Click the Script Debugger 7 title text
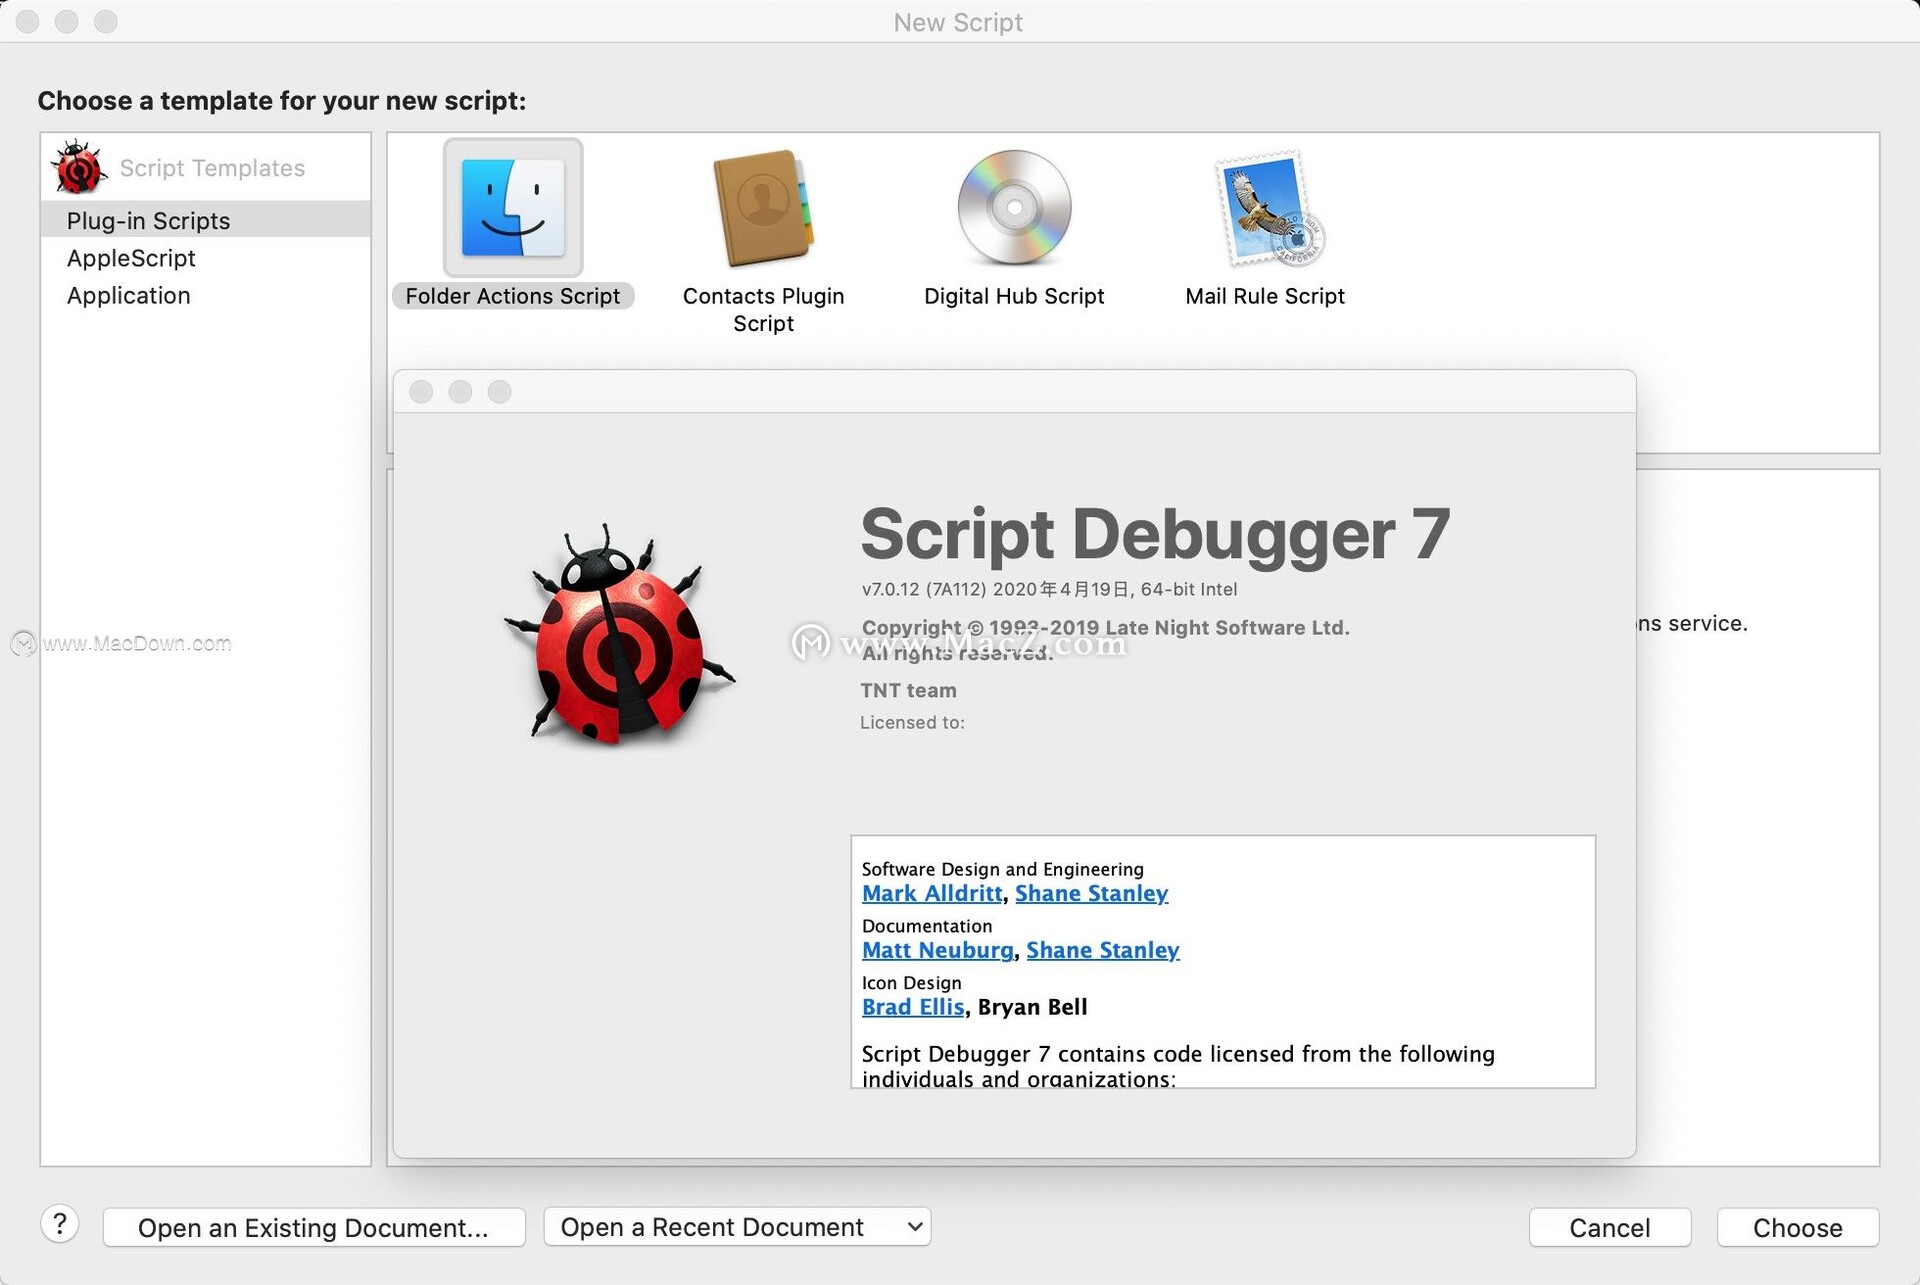 click(1154, 535)
